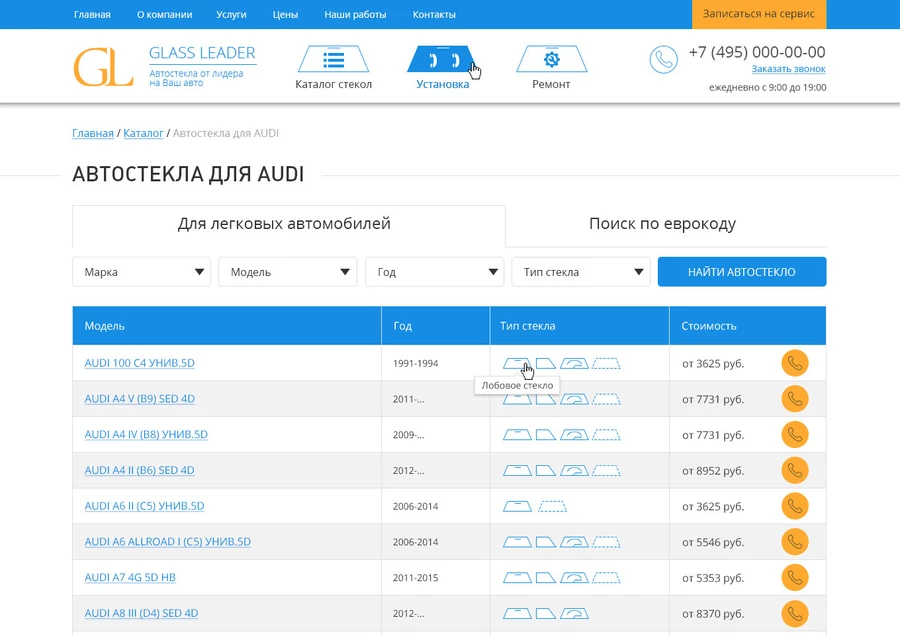Click side glass icon in AUDI 100 C4 row
900x636 pixels.
[545, 363]
